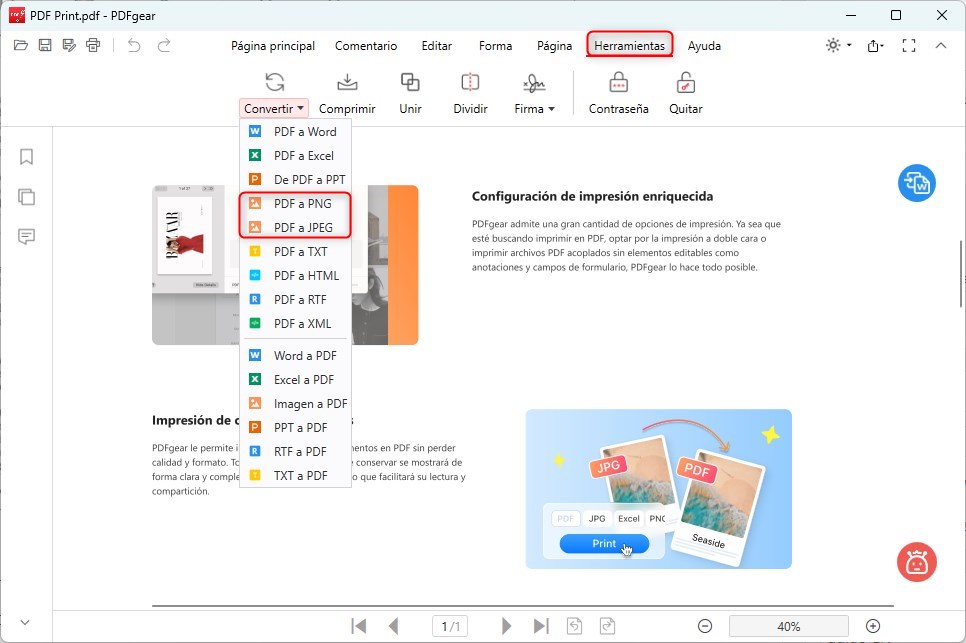Open the Convertir dropdown
This screenshot has height=643, width=966.
274,108
